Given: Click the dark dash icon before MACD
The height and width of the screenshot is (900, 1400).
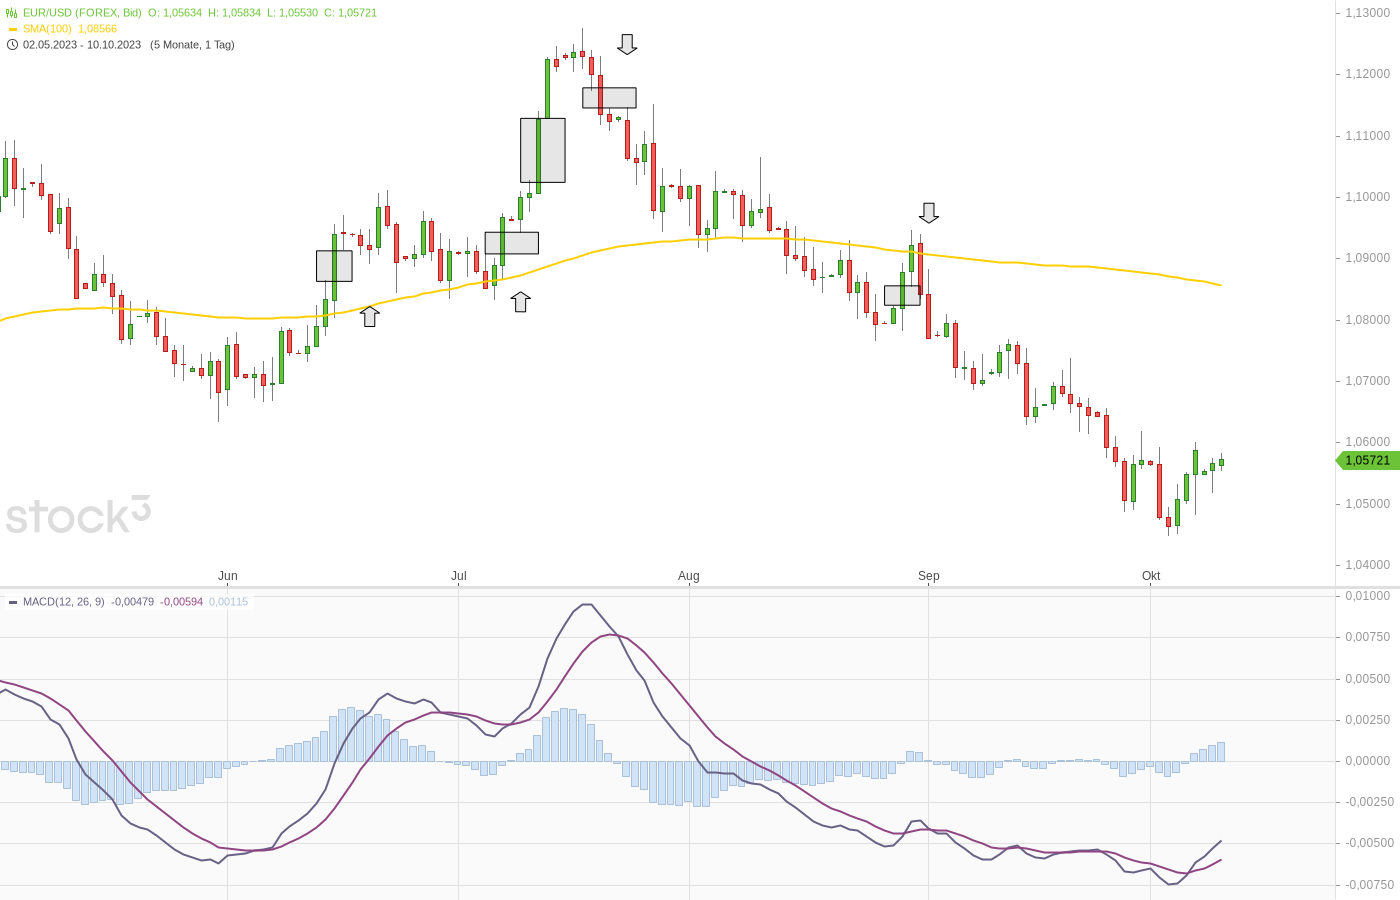Looking at the screenshot, I should coord(13,603).
